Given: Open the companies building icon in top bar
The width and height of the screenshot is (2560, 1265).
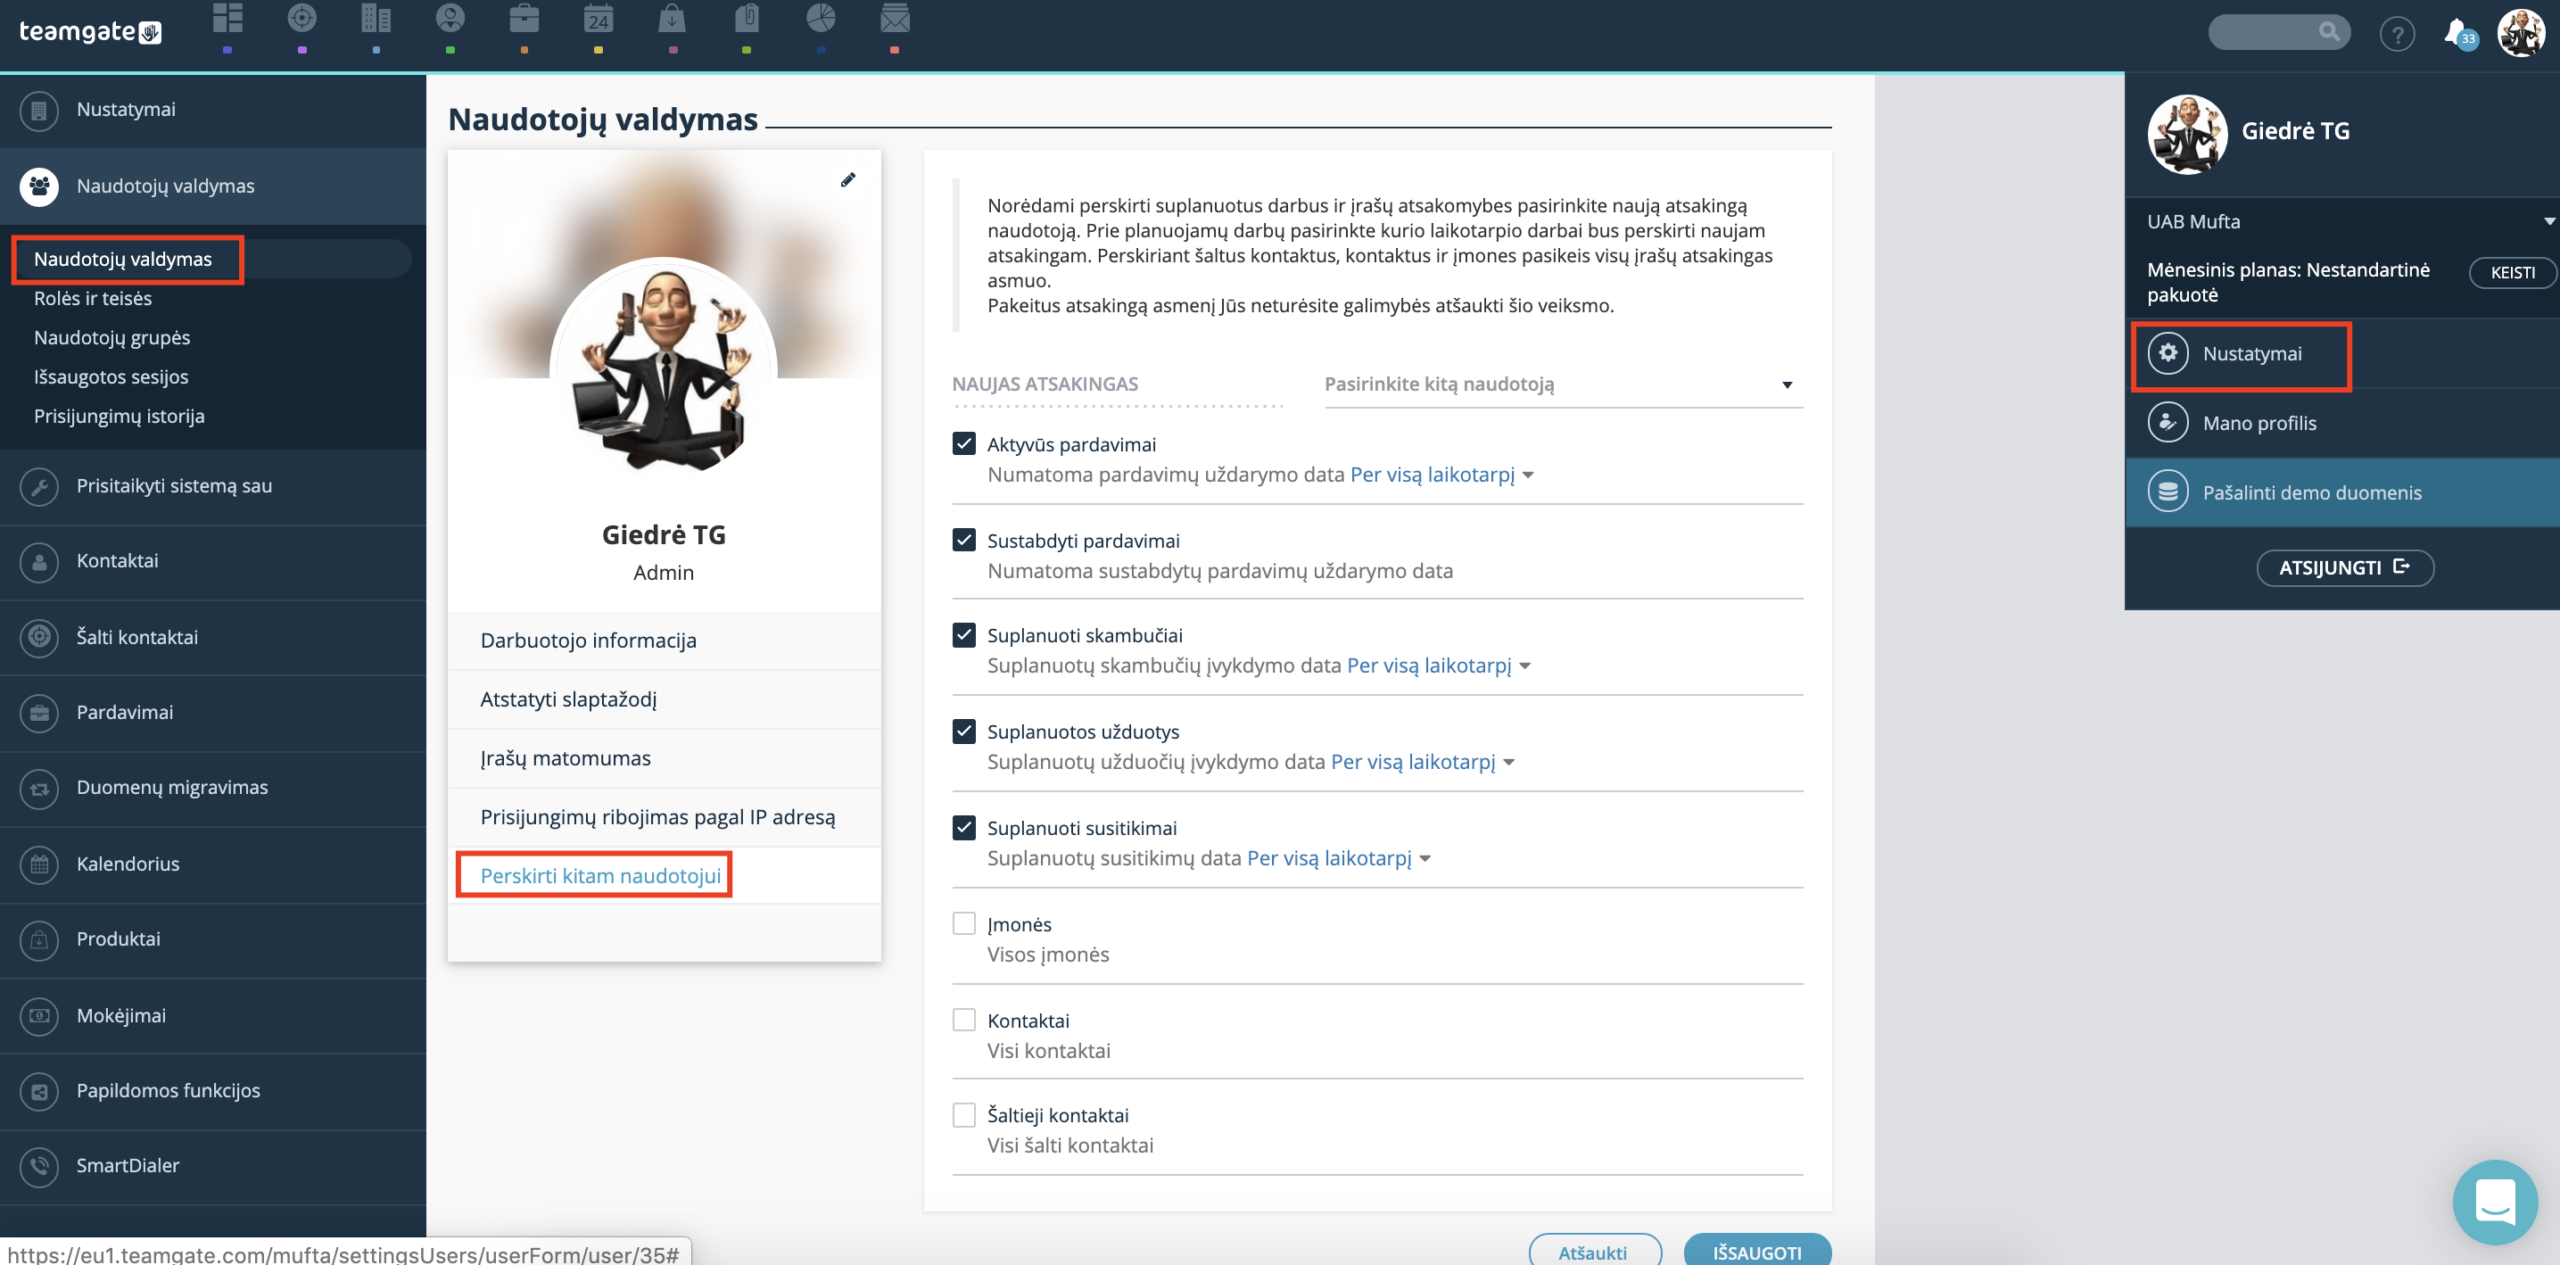Looking at the screenshot, I should click(376, 19).
